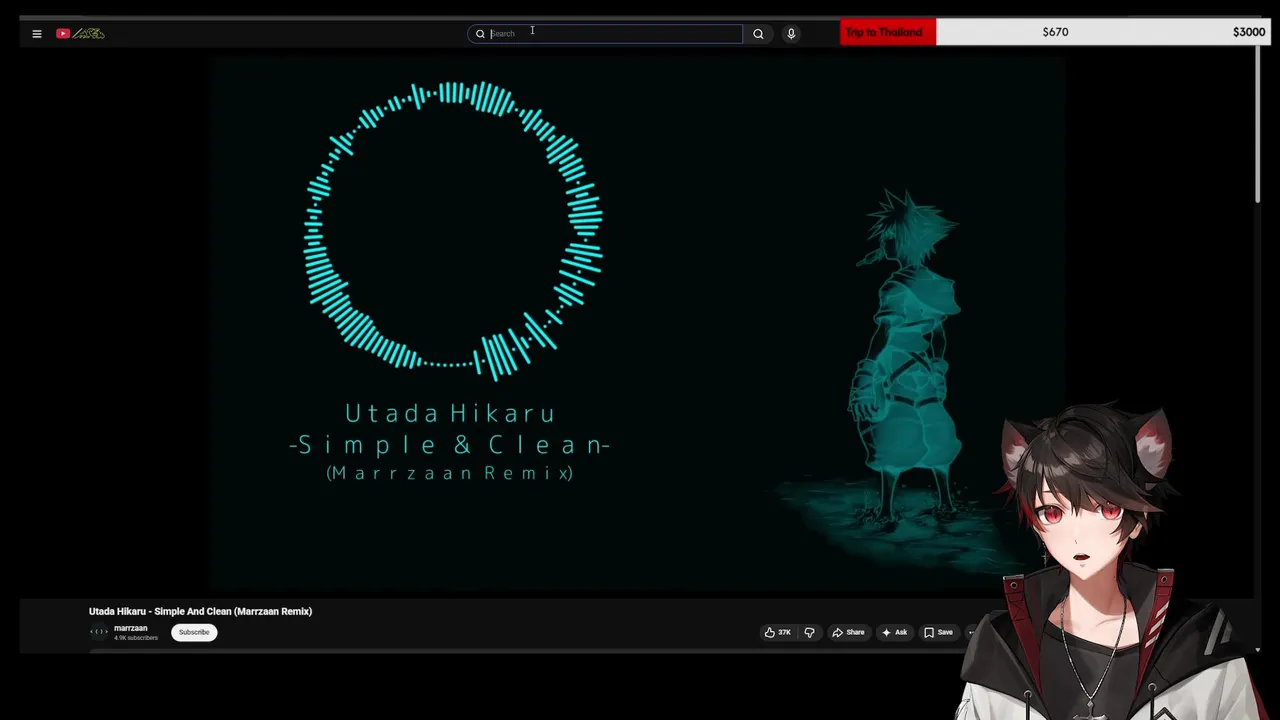This screenshot has height=720, width=1280.
Task: Click inside the Search text field
Action: (x=605, y=34)
